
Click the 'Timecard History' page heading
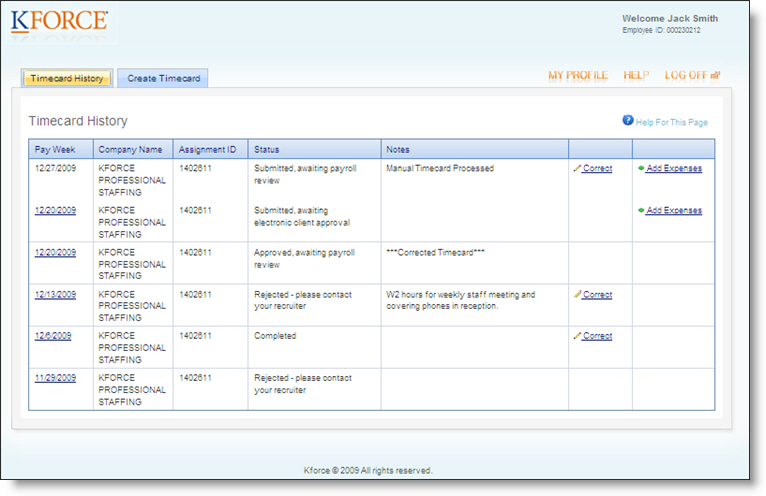coord(78,121)
